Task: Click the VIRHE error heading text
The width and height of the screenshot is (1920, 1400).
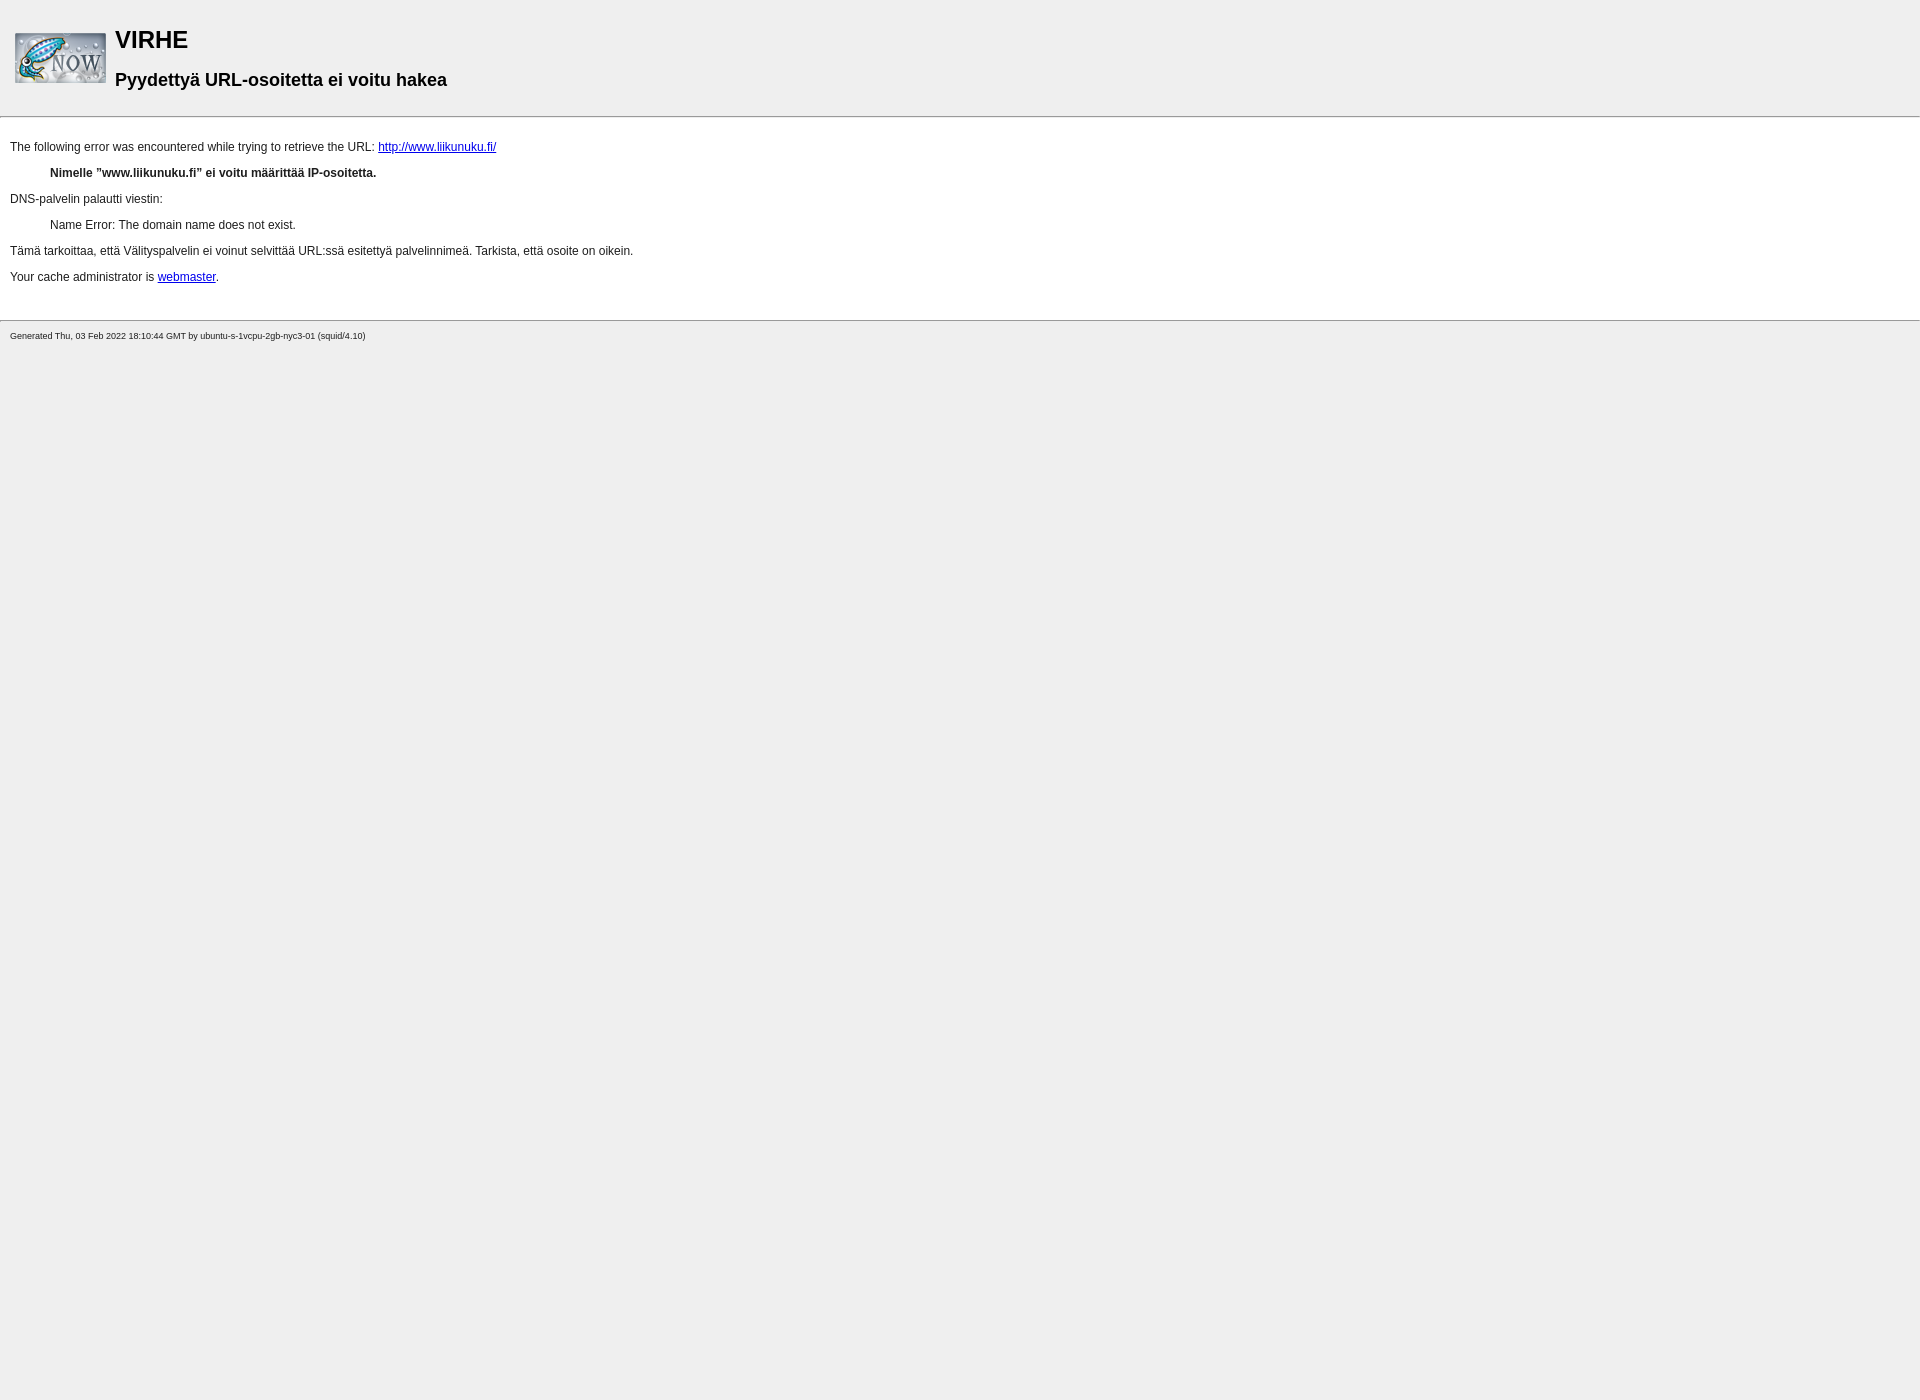Action: pos(151,39)
